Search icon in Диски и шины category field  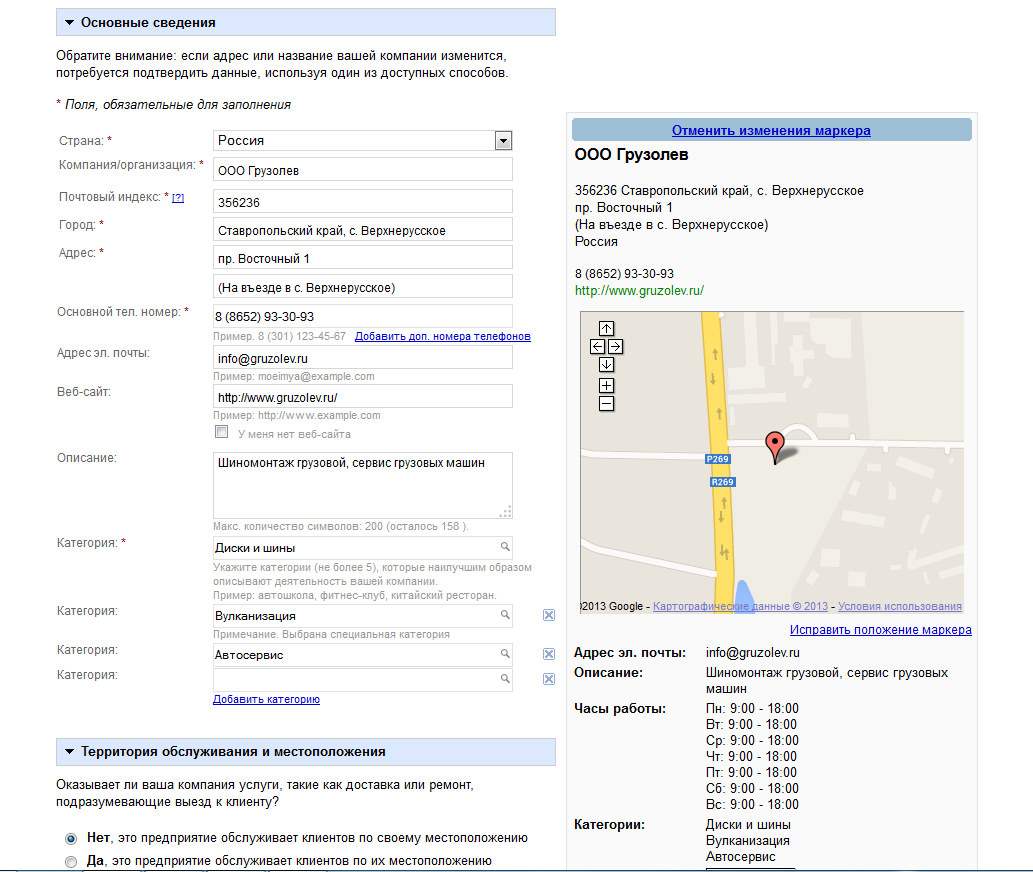tap(505, 547)
